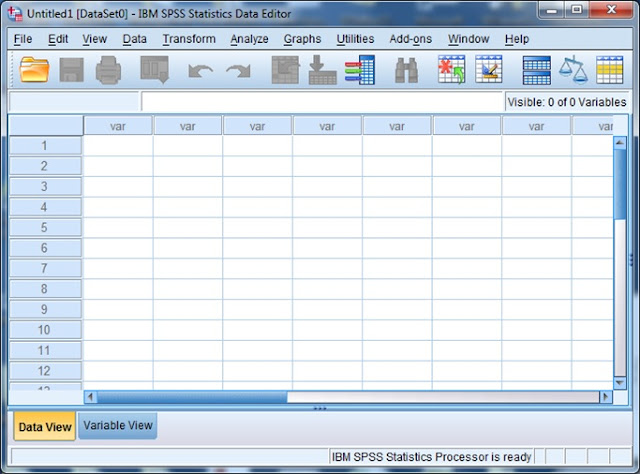This screenshot has width=640, height=474.
Task: Select row header 10
Action: click(45, 330)
